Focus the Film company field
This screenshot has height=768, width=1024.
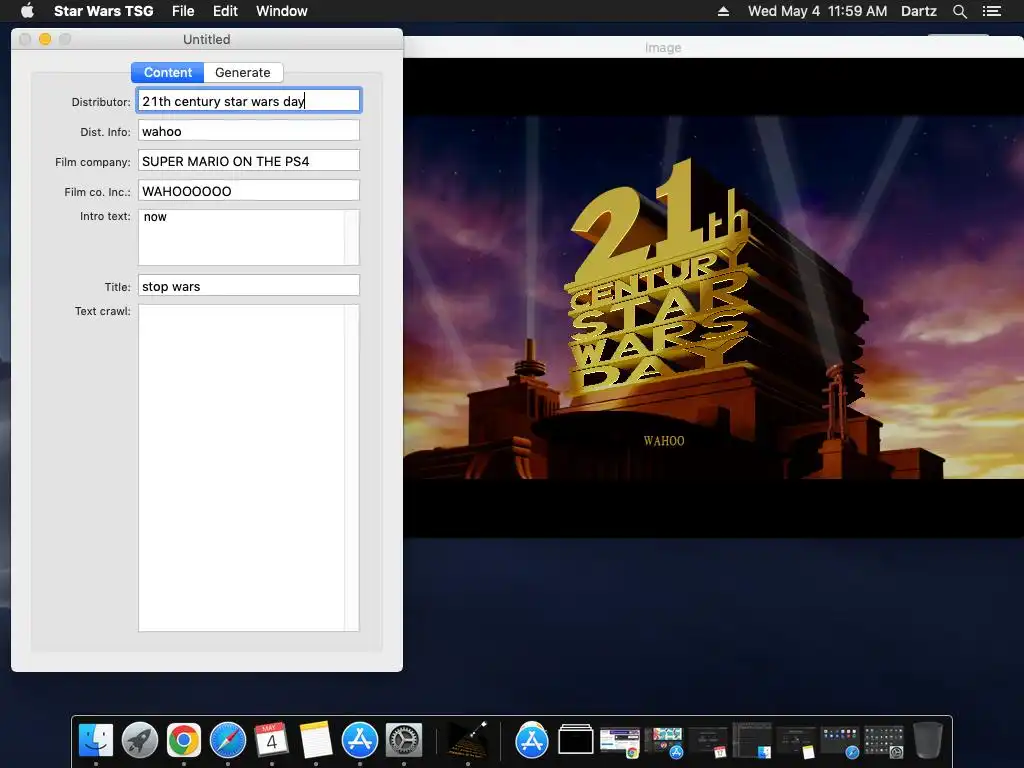click(249, 161)
